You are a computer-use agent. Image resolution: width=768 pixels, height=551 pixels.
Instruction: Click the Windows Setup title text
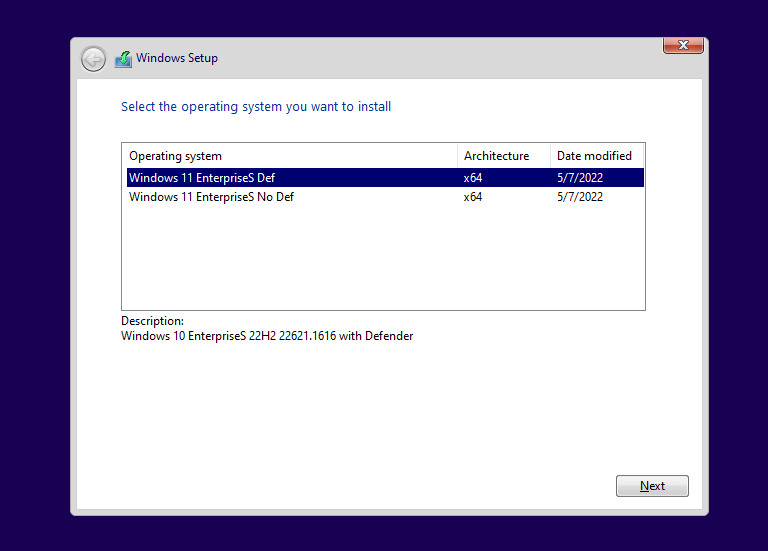point(177,58)
